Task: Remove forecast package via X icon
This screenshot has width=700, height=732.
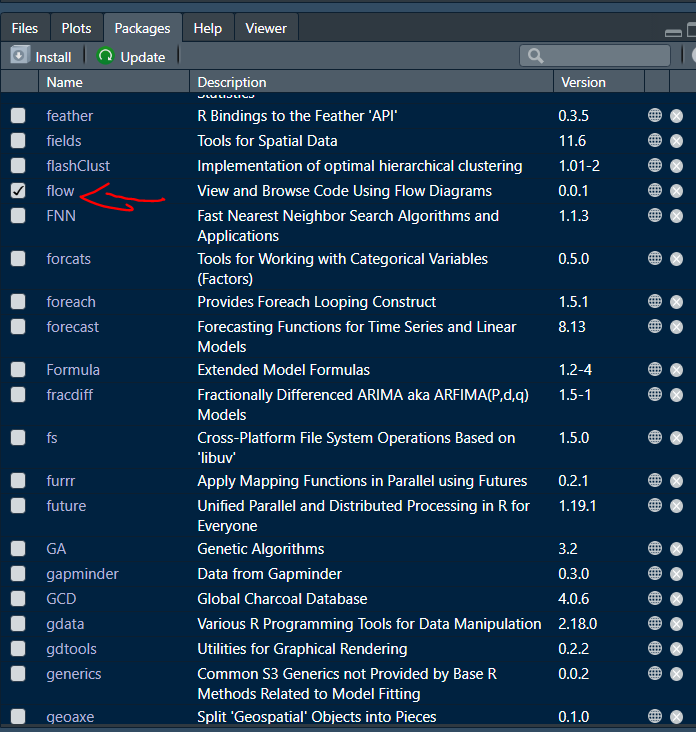Action: (x=676, y=327)
